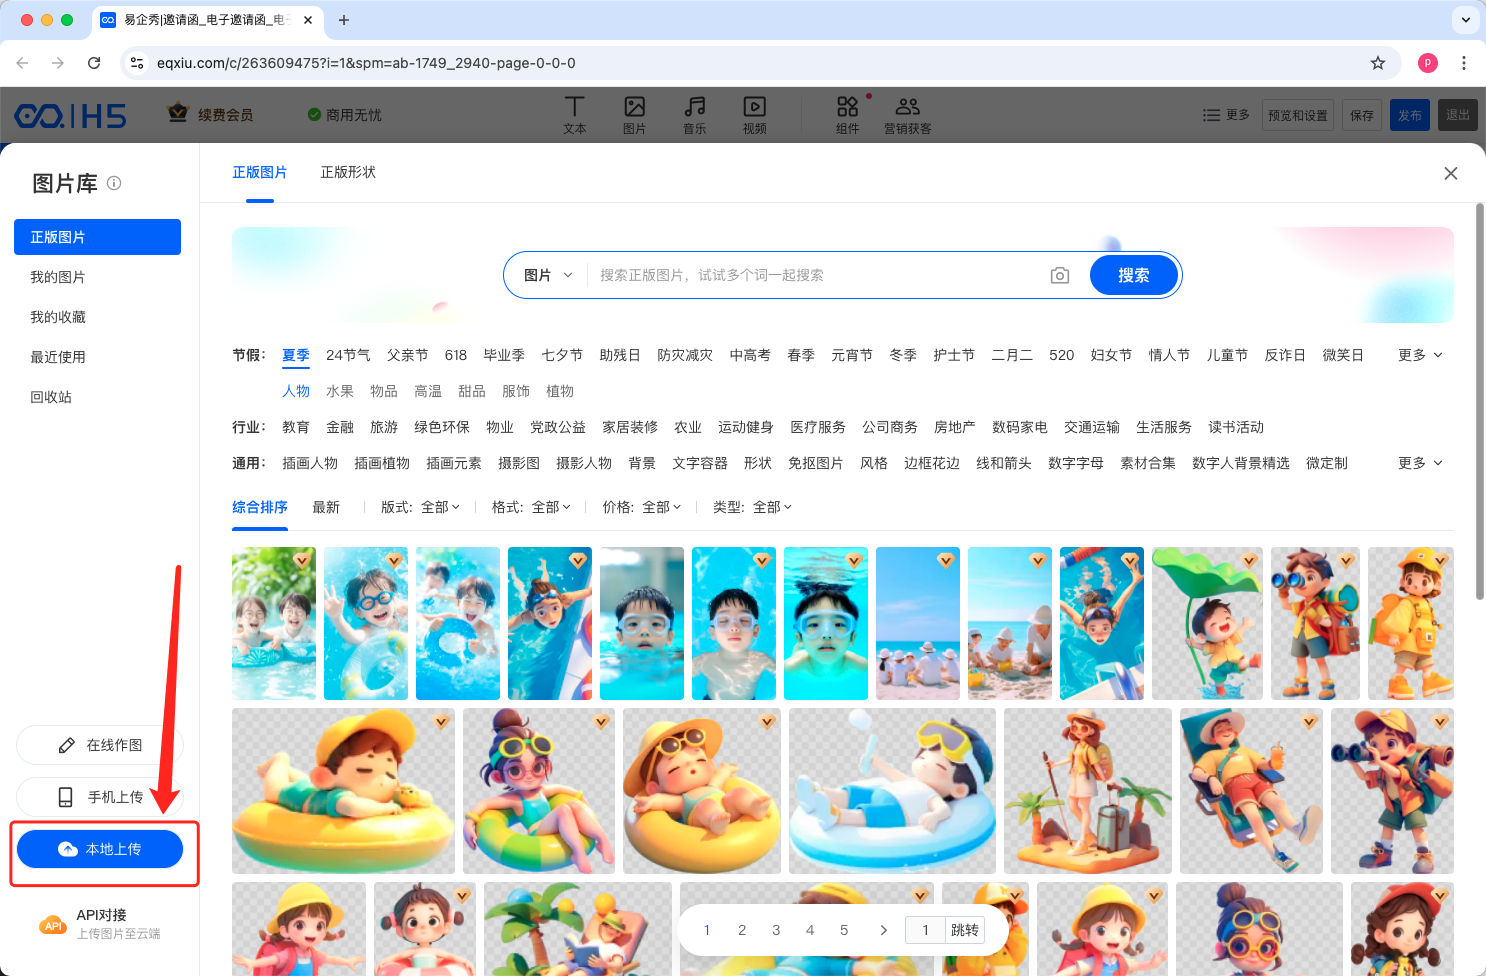
Task: Open the 视频 video tool
Action: pyautogui.click(x=754, y=115)
